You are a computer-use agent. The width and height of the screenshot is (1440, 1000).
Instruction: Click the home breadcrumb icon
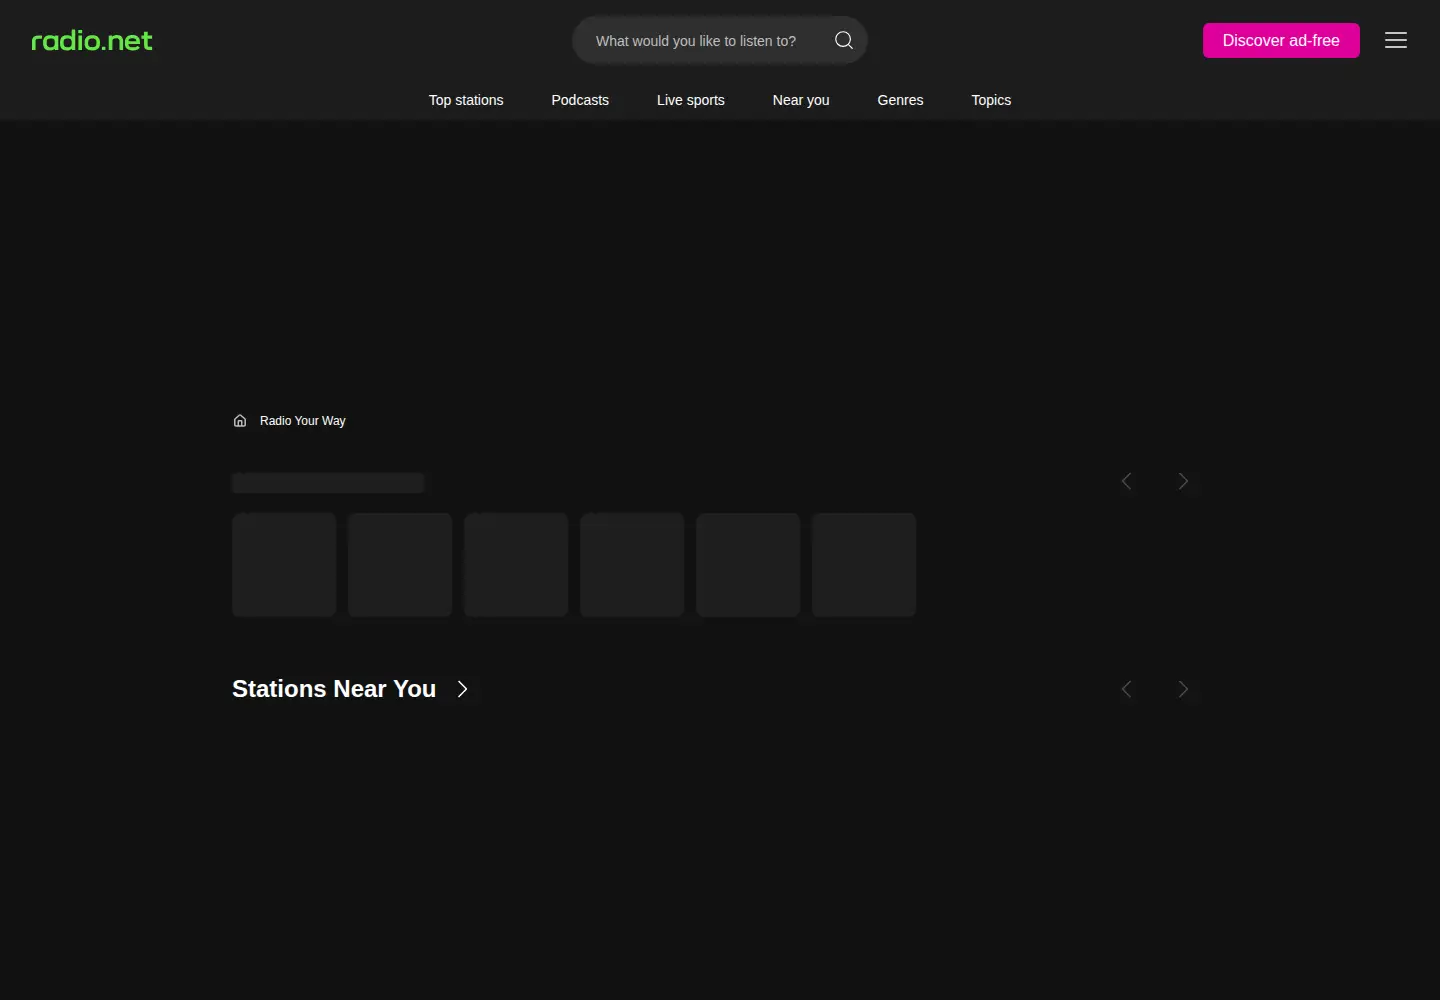pos(240,421)
